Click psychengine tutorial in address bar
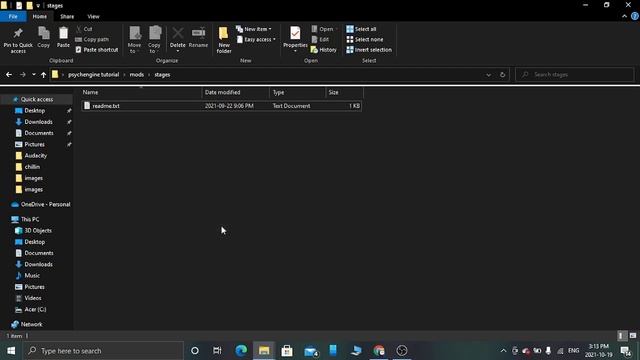This screenshot has height=360, width=640. click(x=93, y=75)
